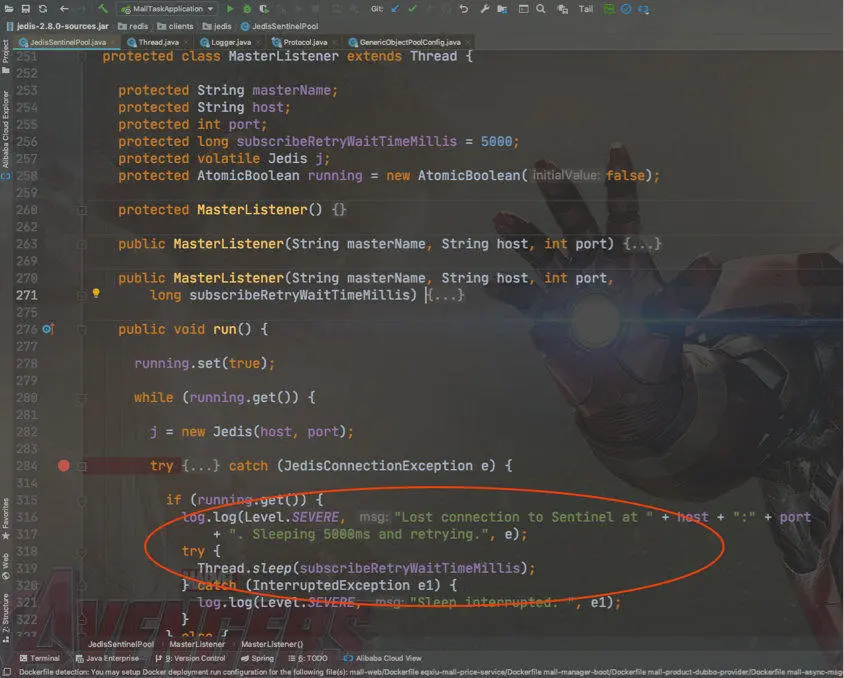
Task: Run MailTaskApplication with the green play icon
Action: click(x=230, y=9)
